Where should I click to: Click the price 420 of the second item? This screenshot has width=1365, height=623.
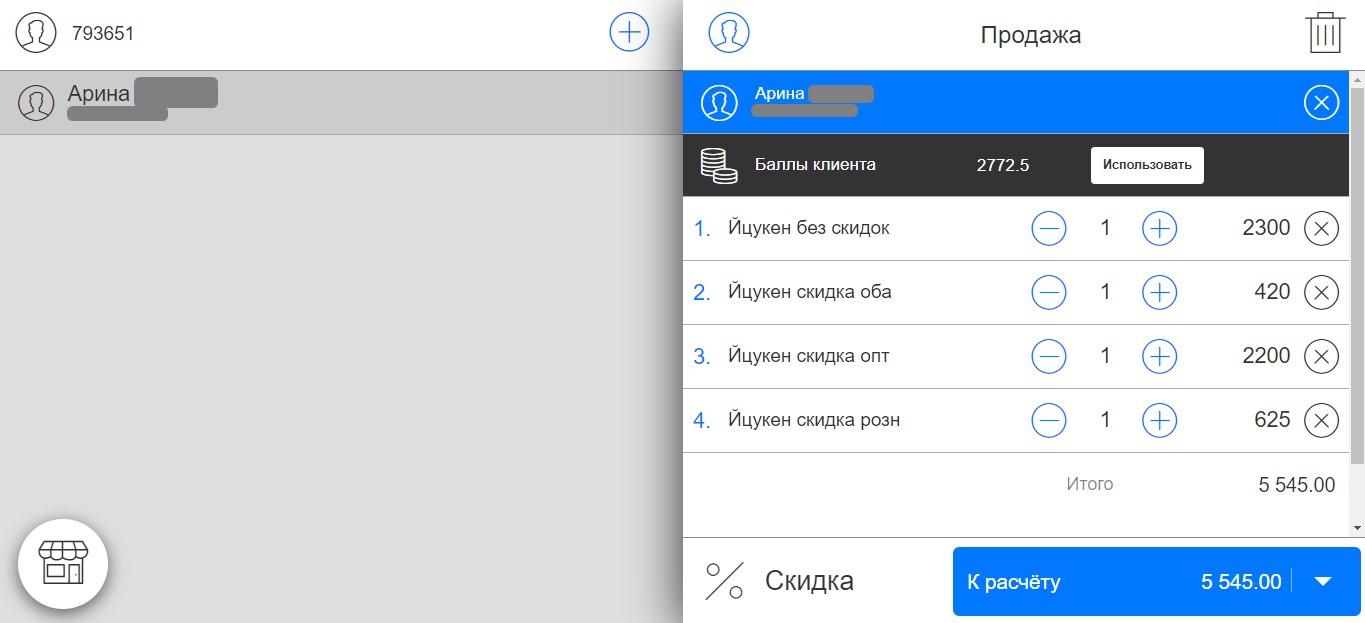(x=1272, y=293)
